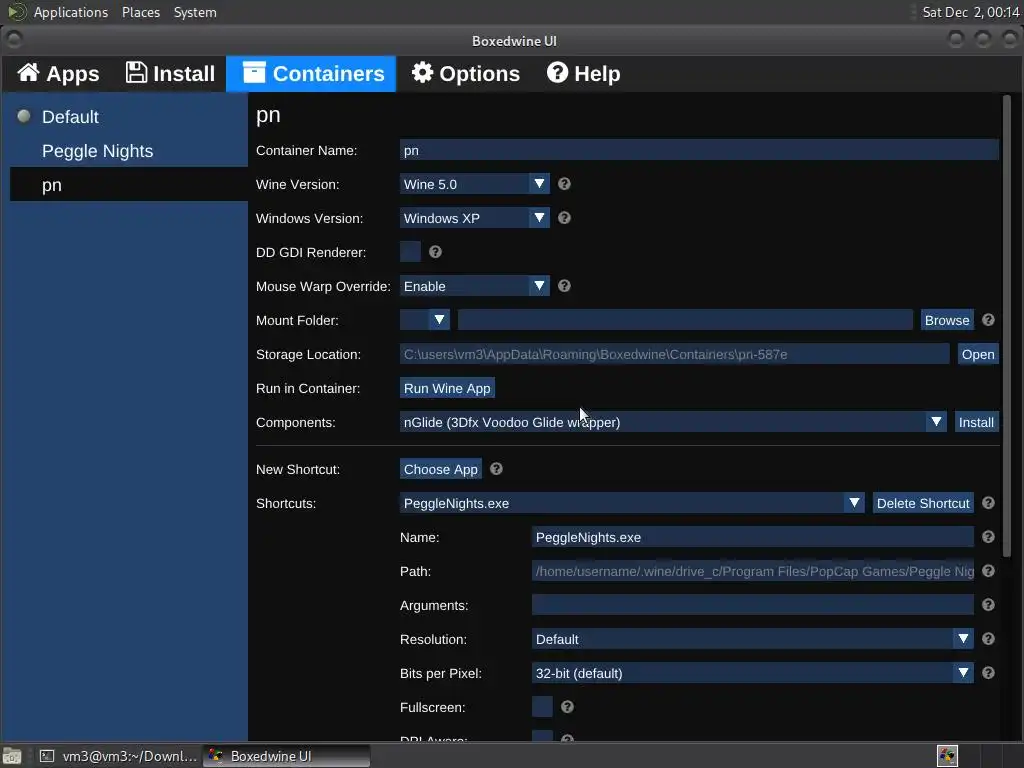
Task: Switch to the Help tab
Action: click(x=583, y=74)
